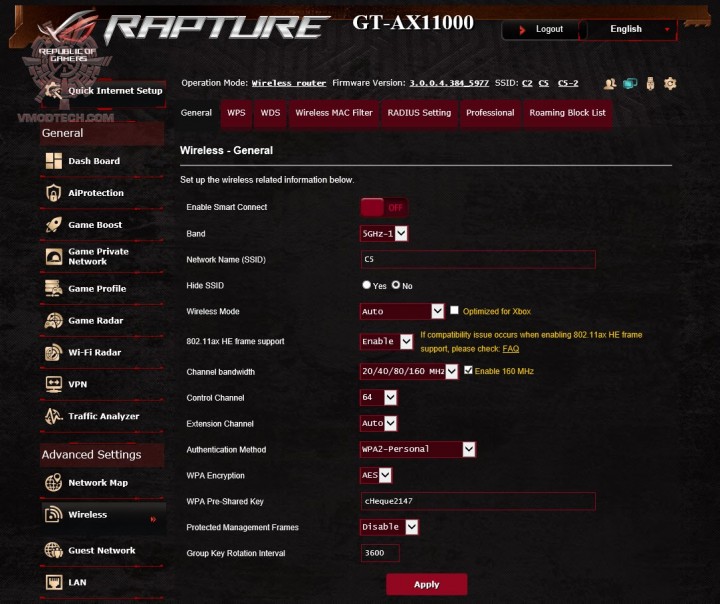The height and width of the screenshot is (604, 720).
Task: Switch to the Professional tab
Action: pyautogui.click(x=490, y=113)
